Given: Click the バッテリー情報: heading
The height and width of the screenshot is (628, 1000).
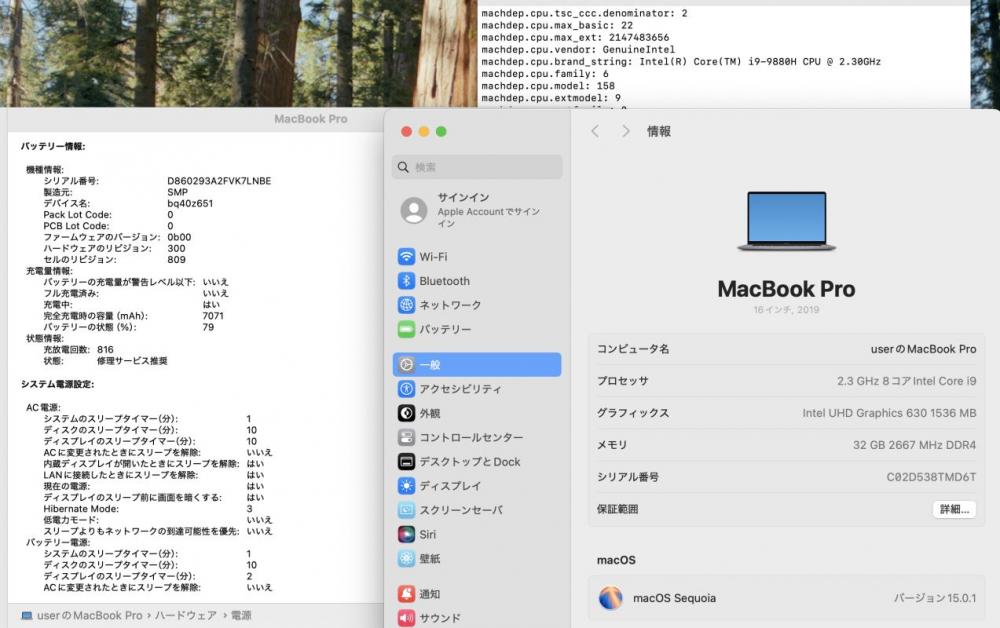Looking at the screenshot, I should 53,146.
